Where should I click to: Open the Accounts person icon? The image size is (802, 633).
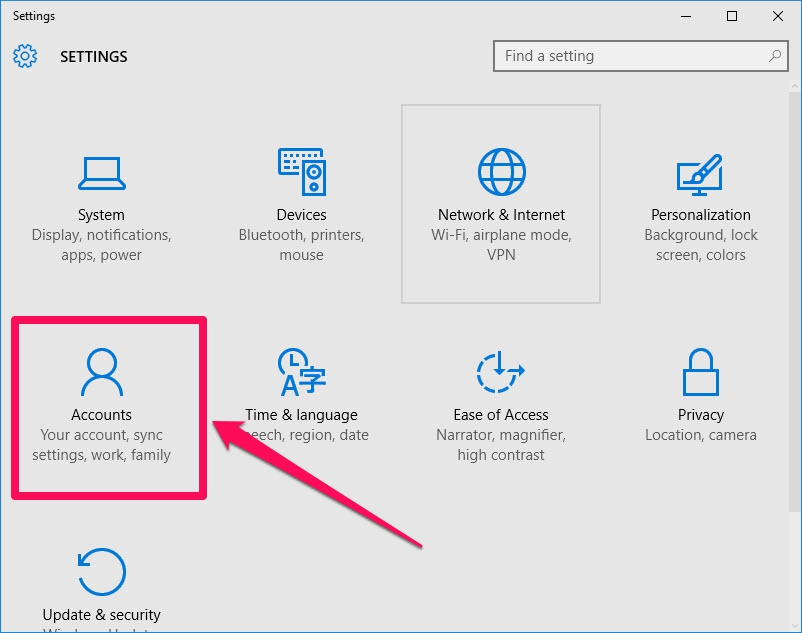[x=102, y=372]
